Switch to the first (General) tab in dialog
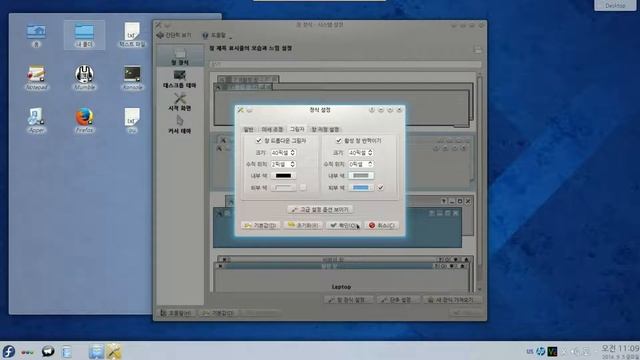 pos(249,129)
